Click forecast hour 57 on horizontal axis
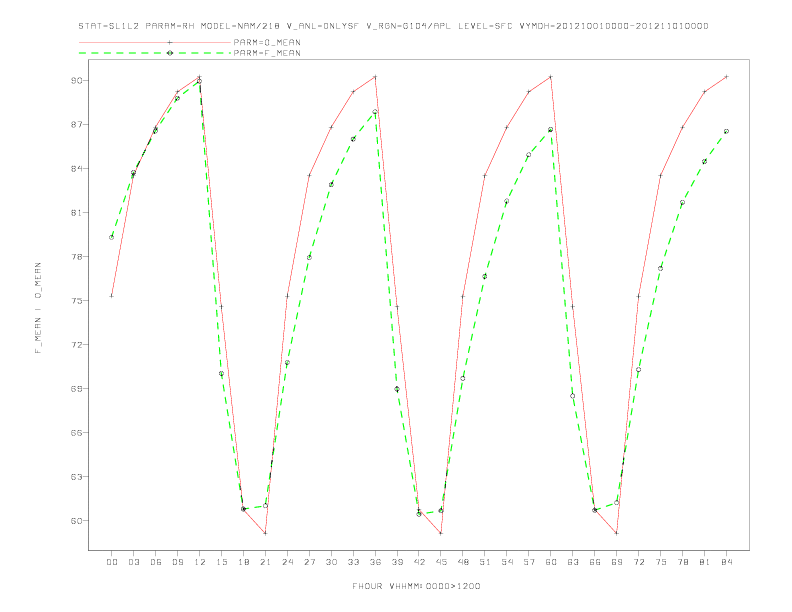792x612 pixels. coord(529,562)
